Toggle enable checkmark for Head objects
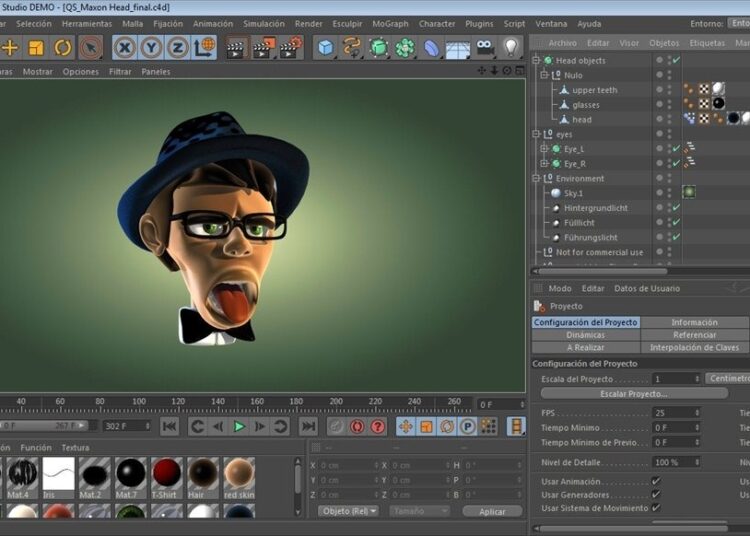This screenshot has height=536, width=750. point(676,60)
